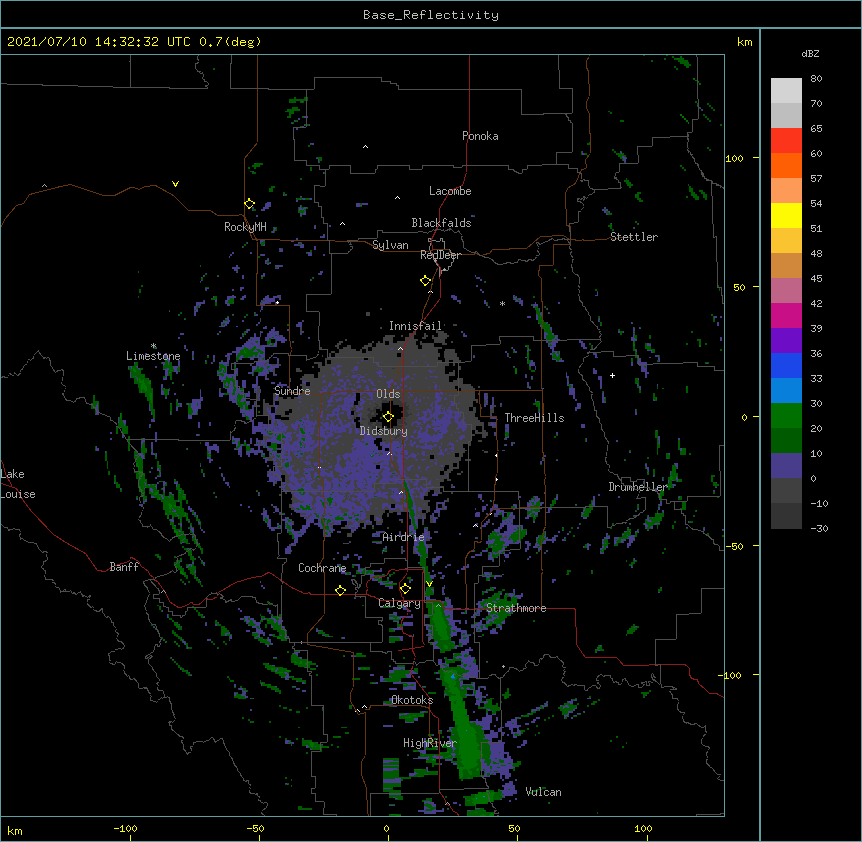
Task: Click the Lake Louise label
Action: point(18,484)
